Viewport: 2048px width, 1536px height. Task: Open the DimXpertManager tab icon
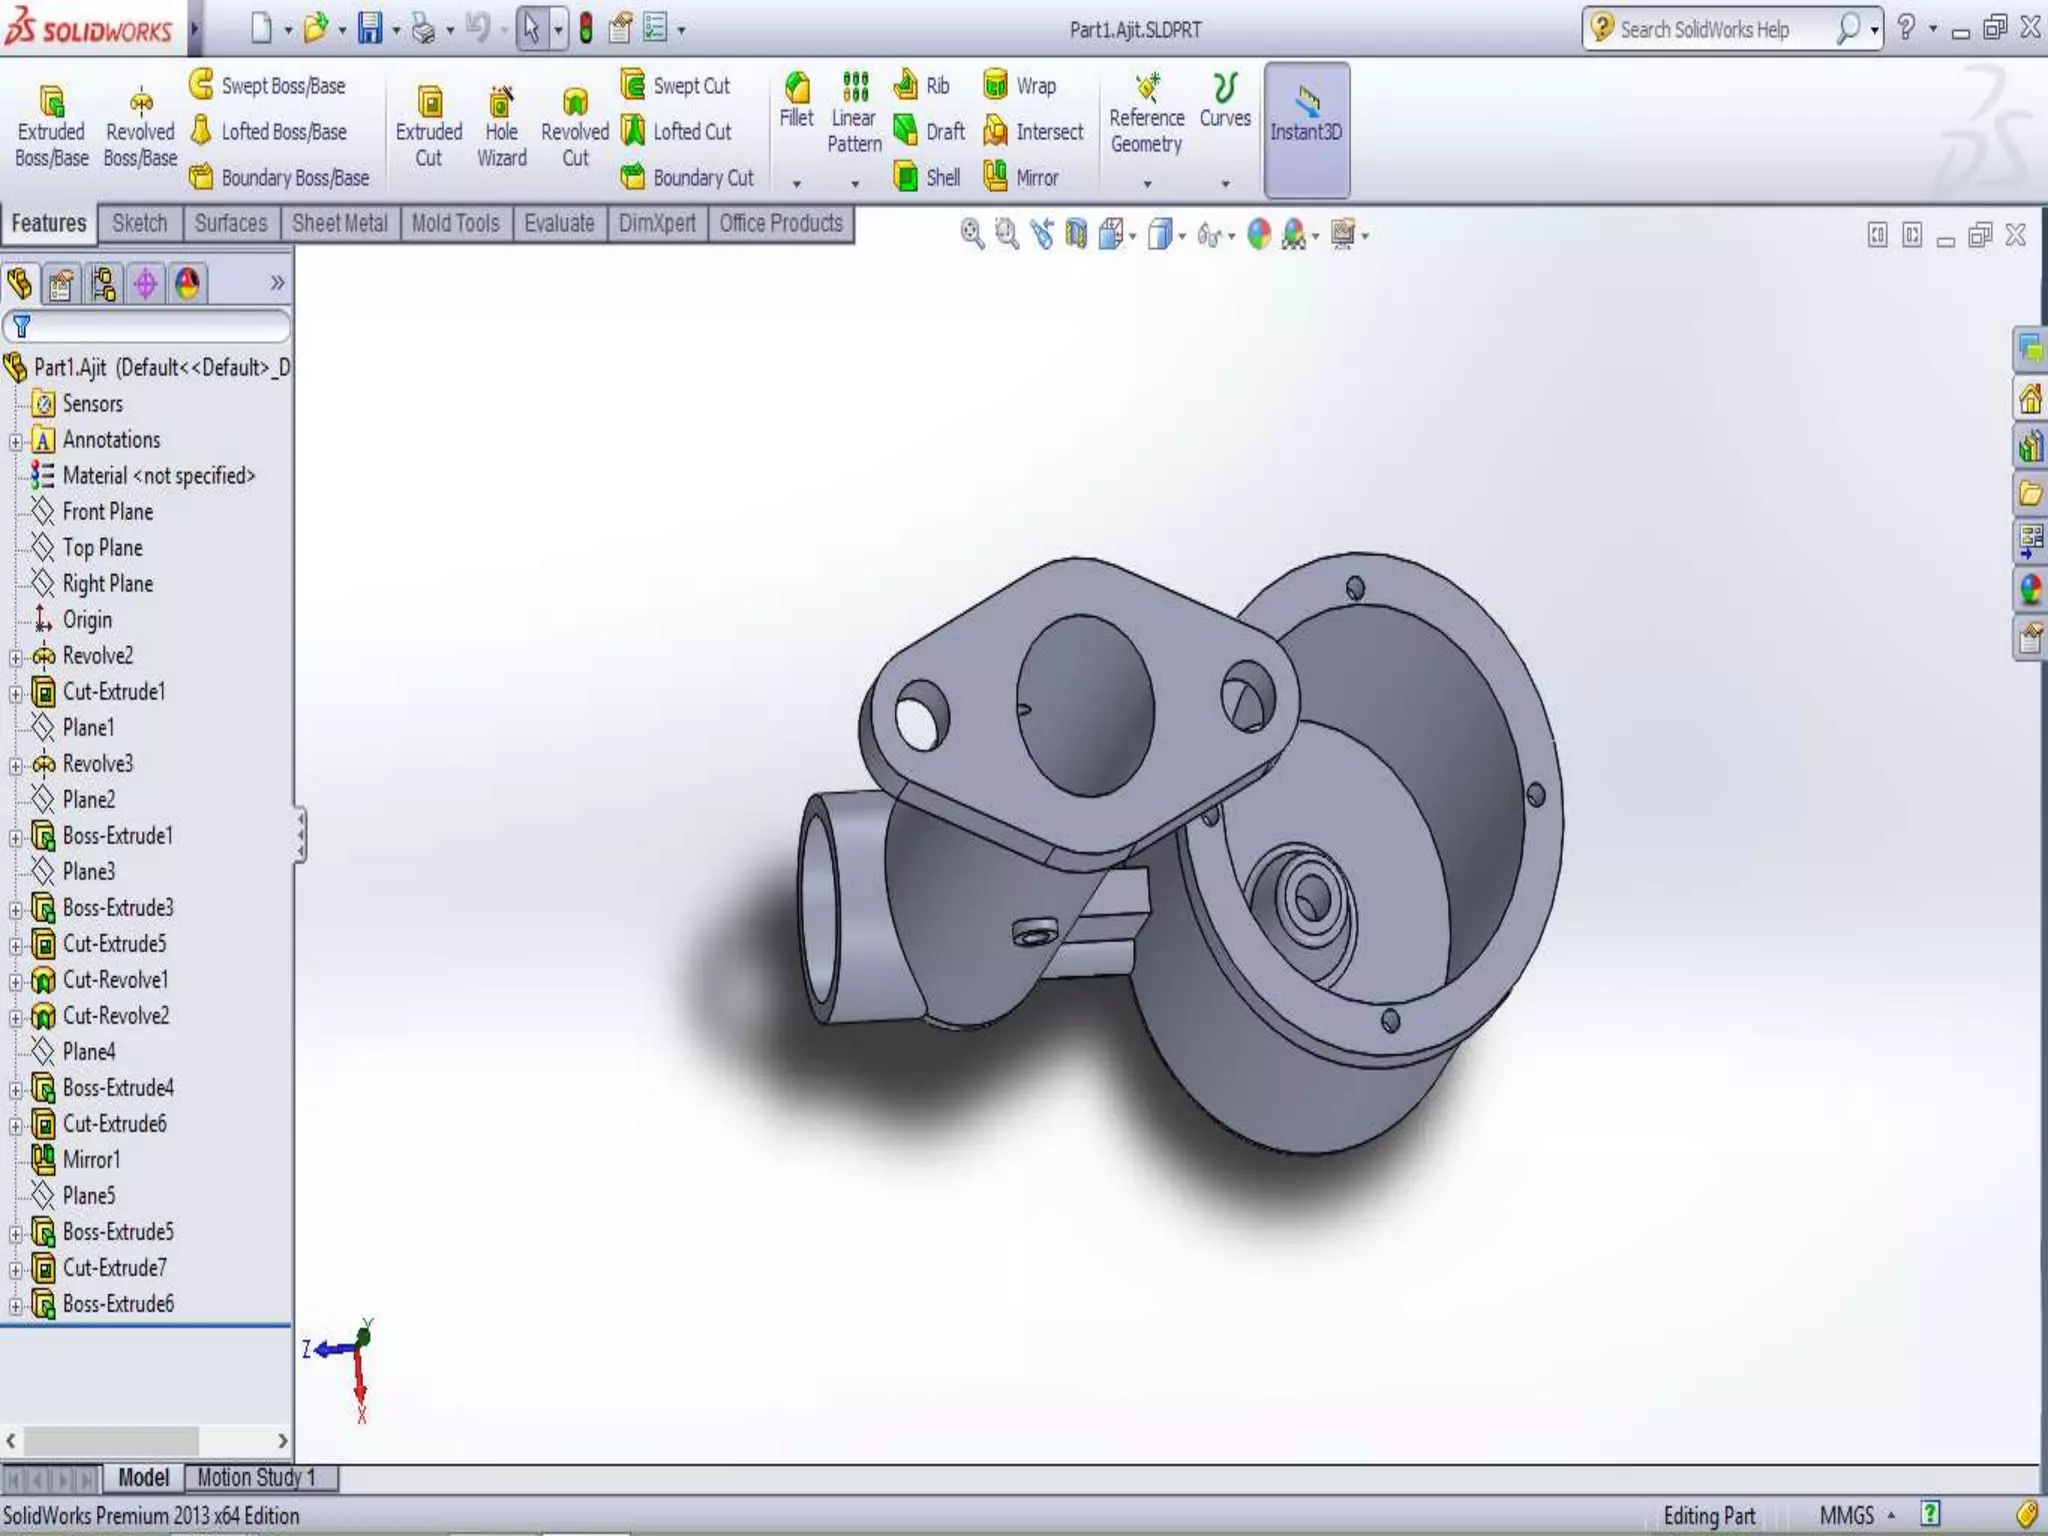pos(145,284)
